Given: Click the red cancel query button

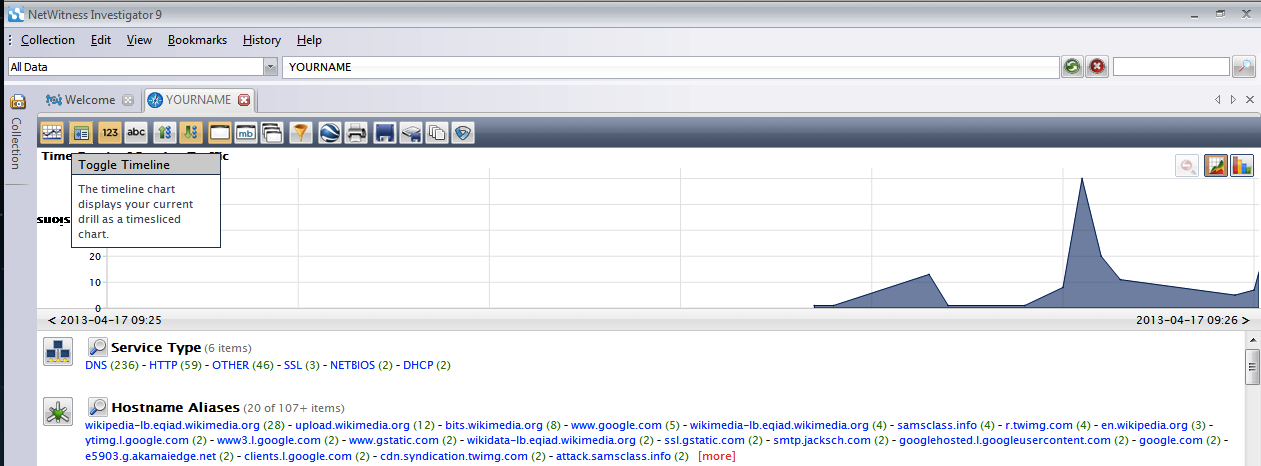Looking at the screenshot, I should point(1097,66).
